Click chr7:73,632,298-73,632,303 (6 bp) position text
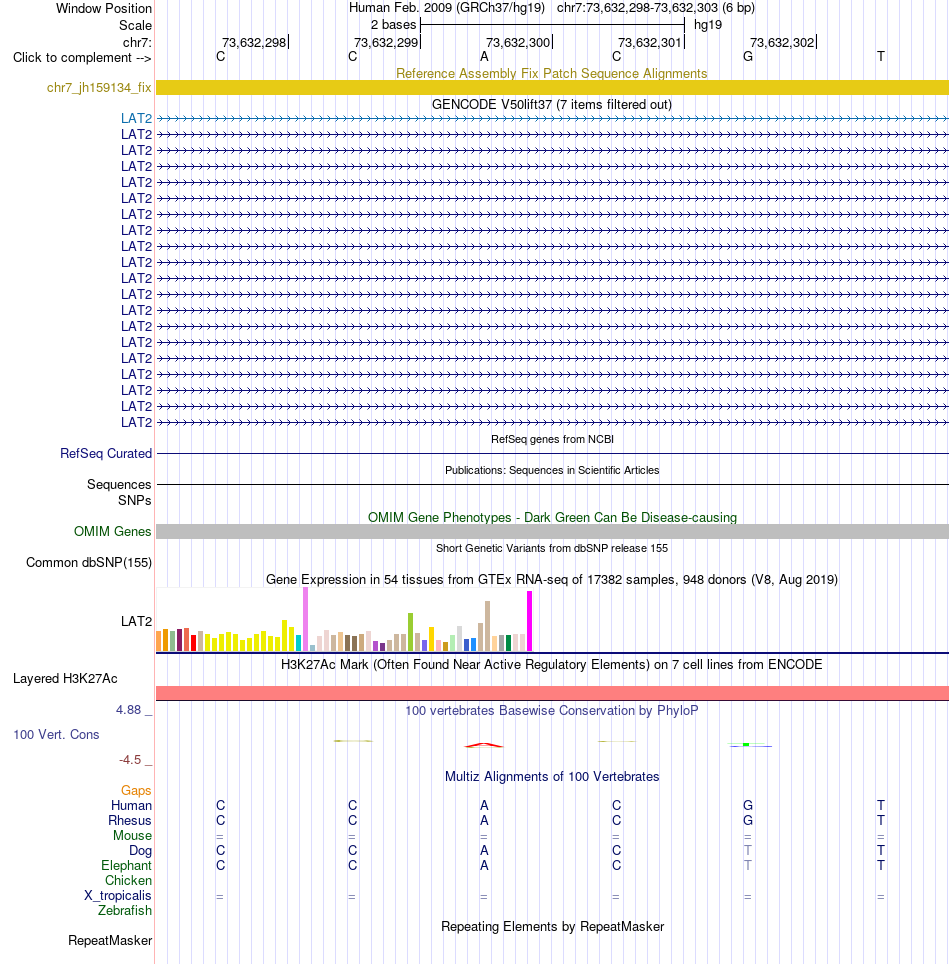 point(656,8)
